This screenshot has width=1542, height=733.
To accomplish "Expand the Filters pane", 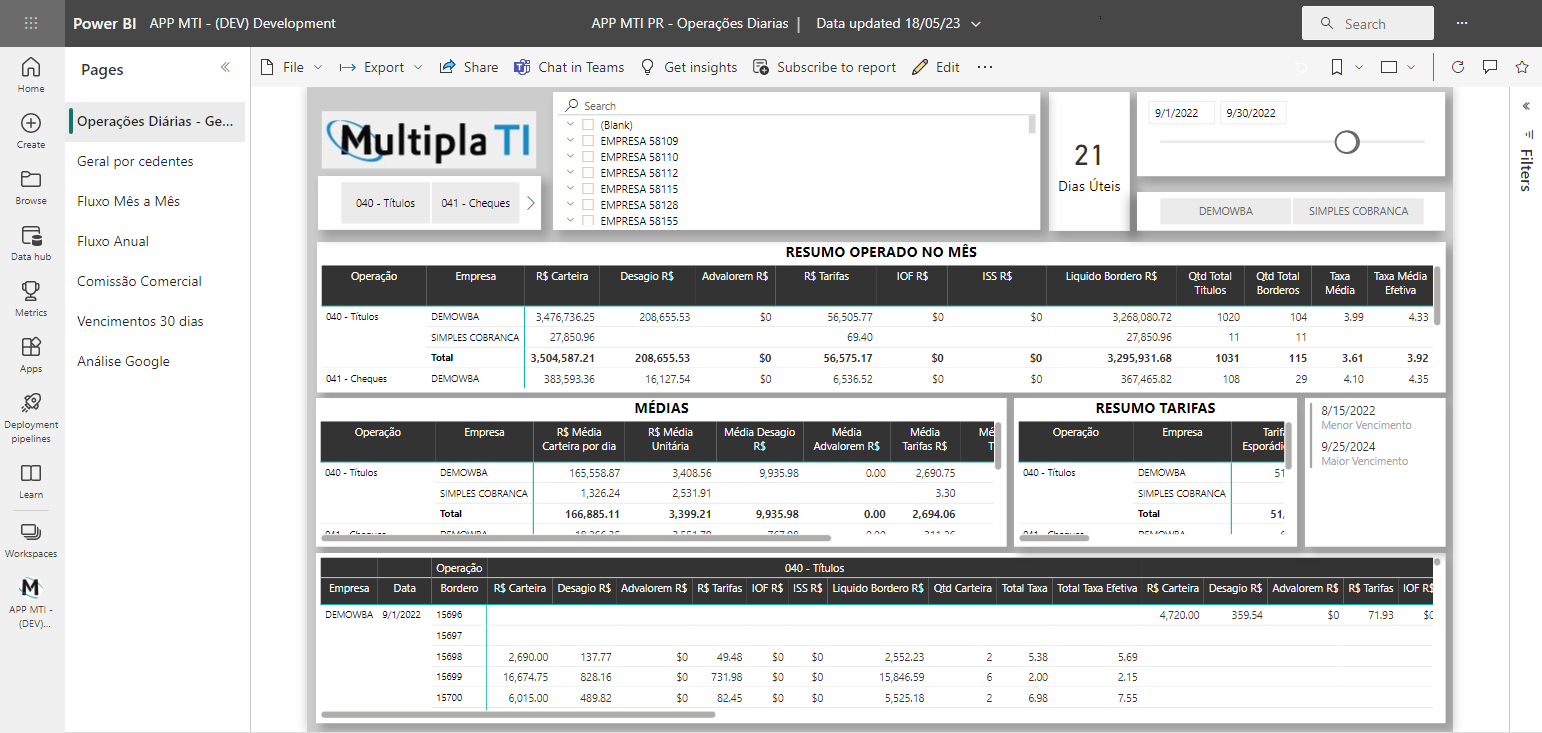I will (x=1526, y=105).
